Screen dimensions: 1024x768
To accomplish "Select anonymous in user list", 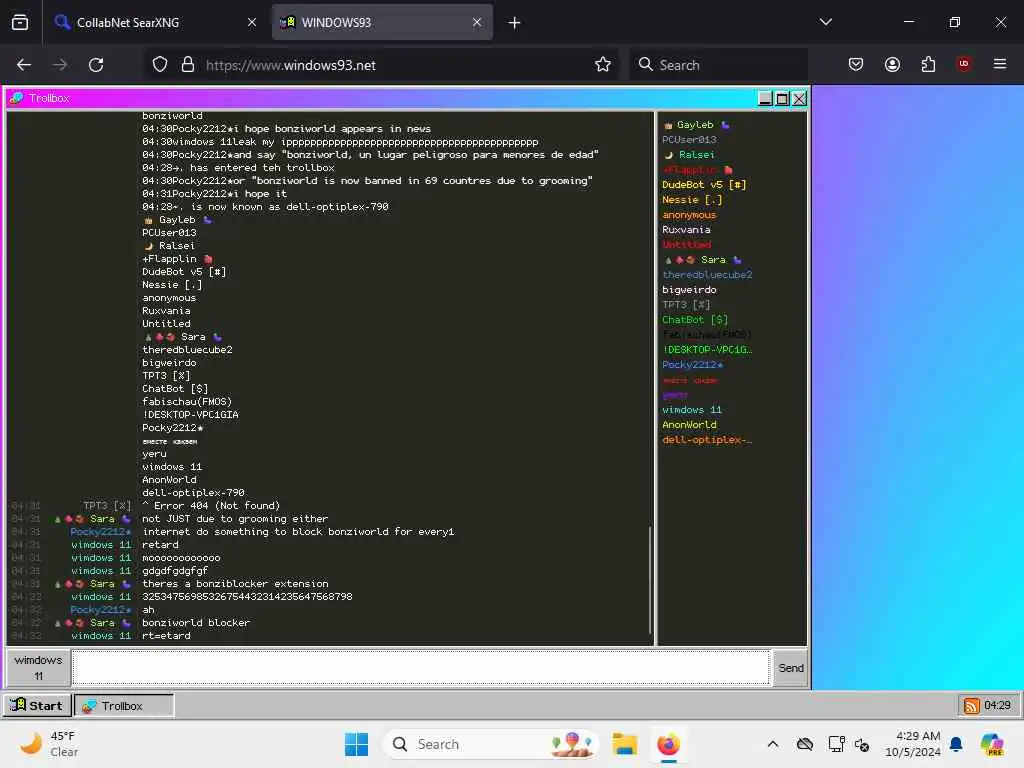I will [x=689, y=214].
